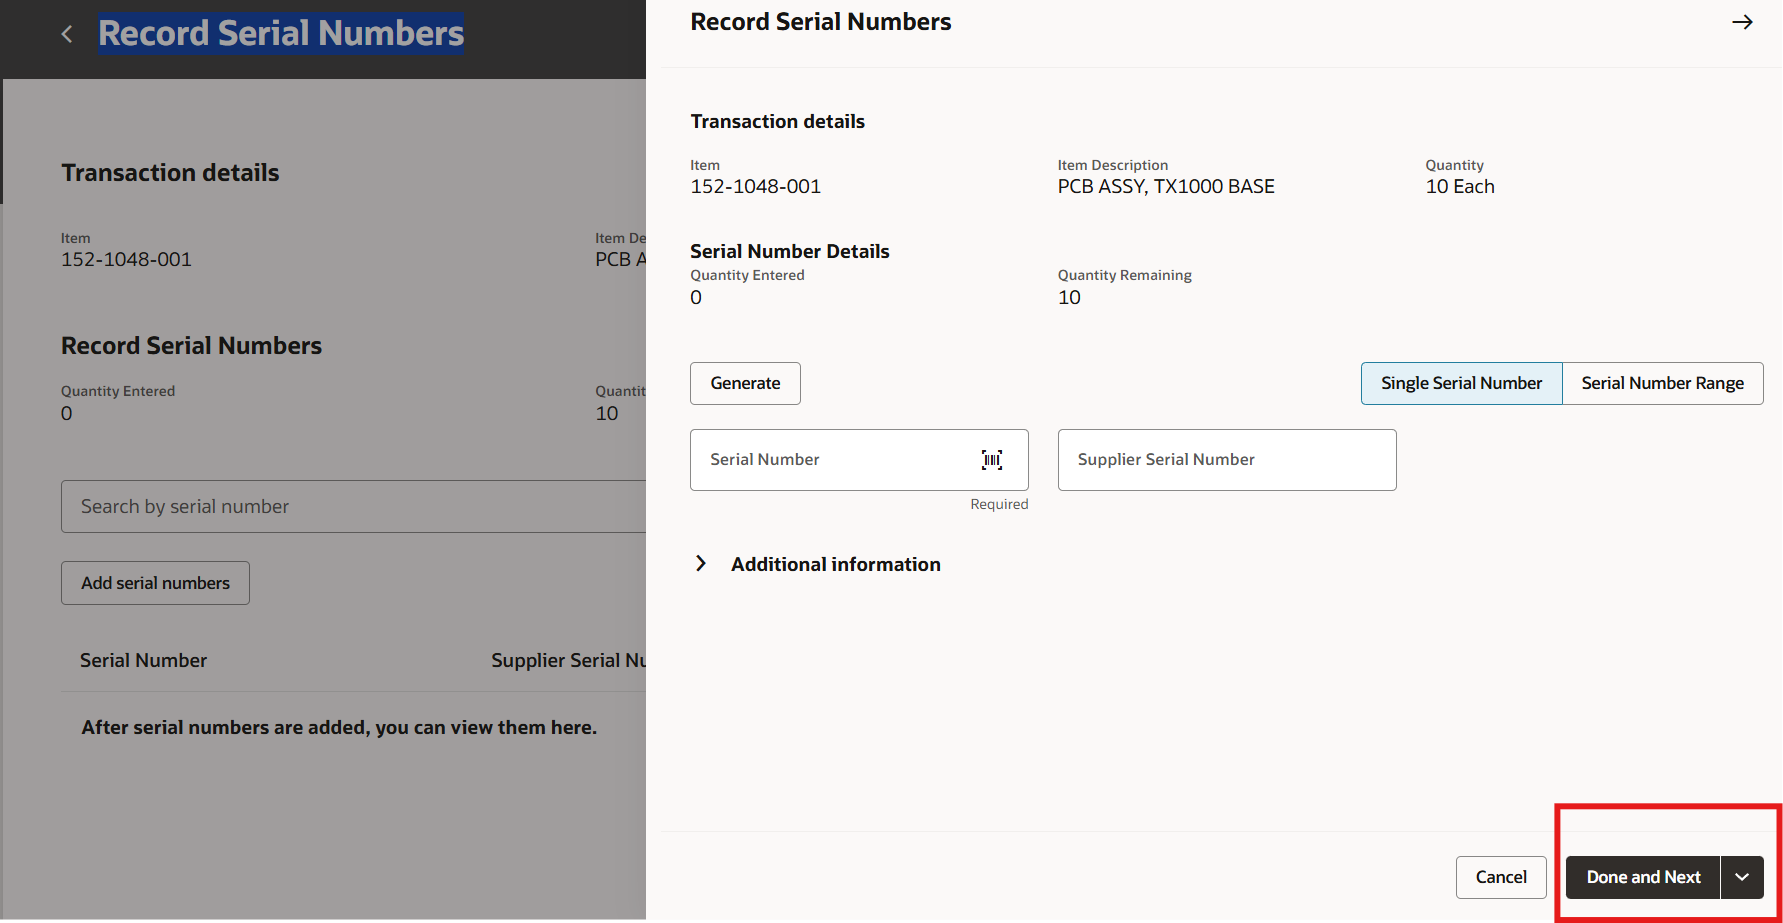
Task: Focus the Serial Number input field
Action: 859,460
